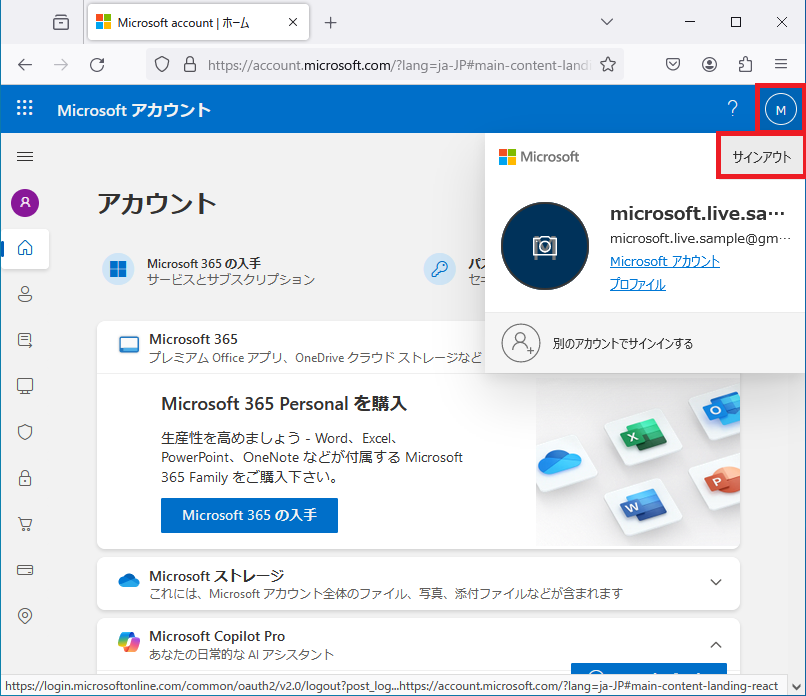
Task: Open the Your info person sidebar icon
Action: click(25, 294)
